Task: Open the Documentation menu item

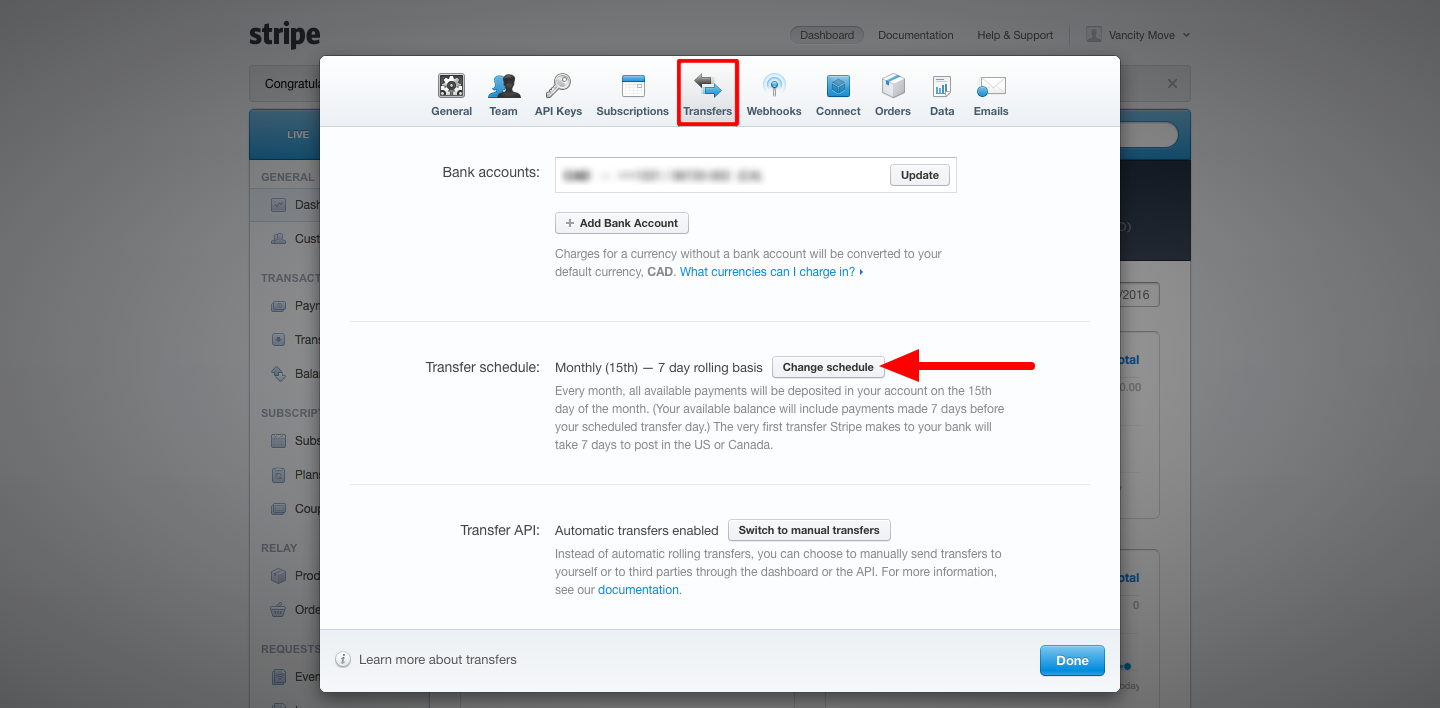Action: pos(915,35)
